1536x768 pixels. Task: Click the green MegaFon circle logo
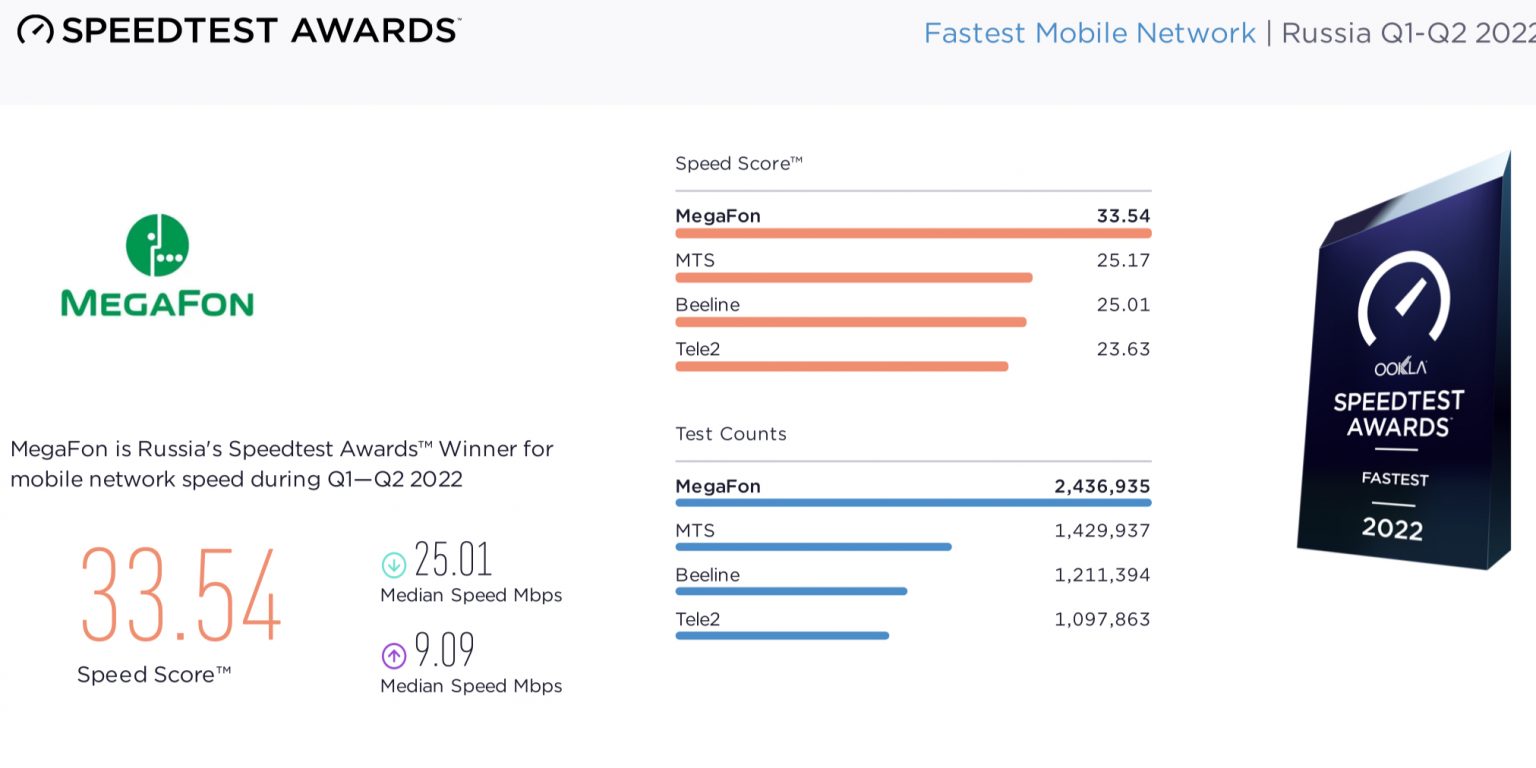point(157,245)
